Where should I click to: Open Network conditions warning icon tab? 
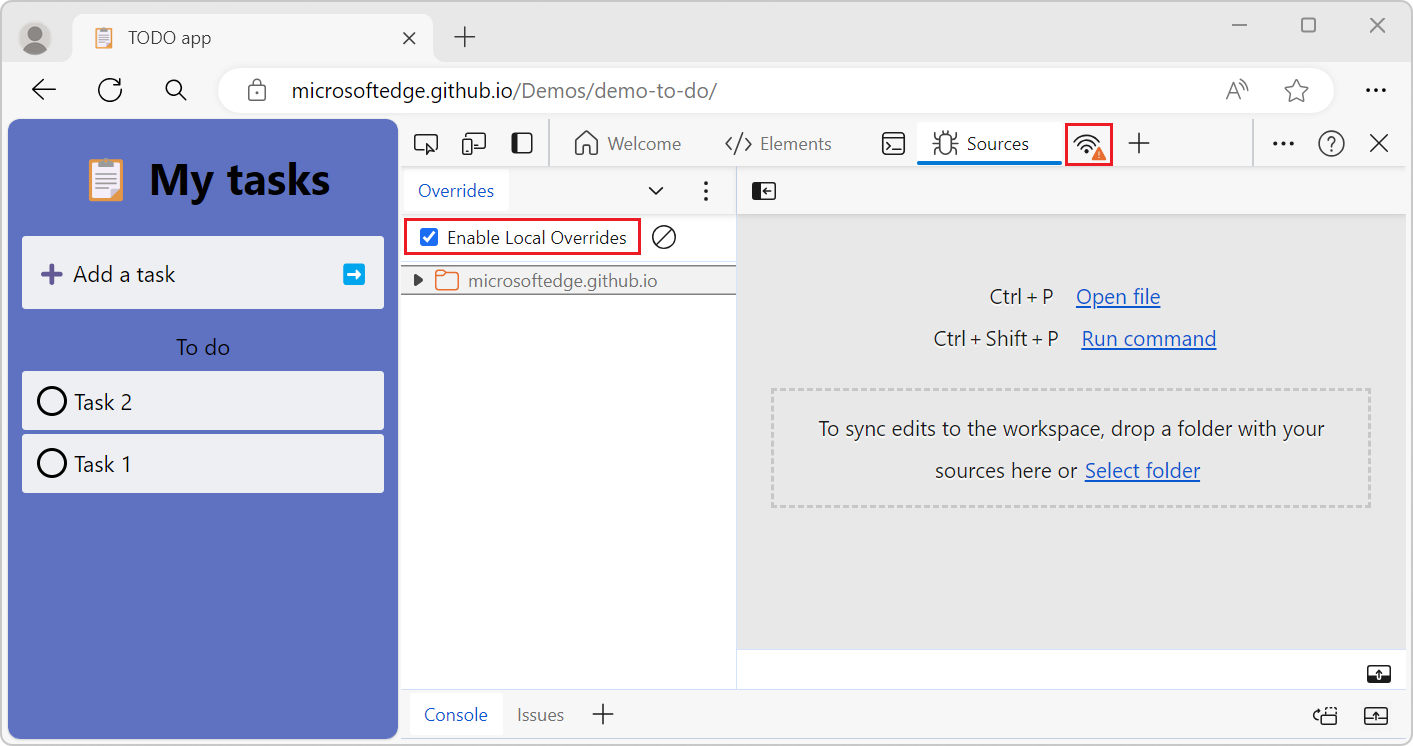pos(1089,145)
